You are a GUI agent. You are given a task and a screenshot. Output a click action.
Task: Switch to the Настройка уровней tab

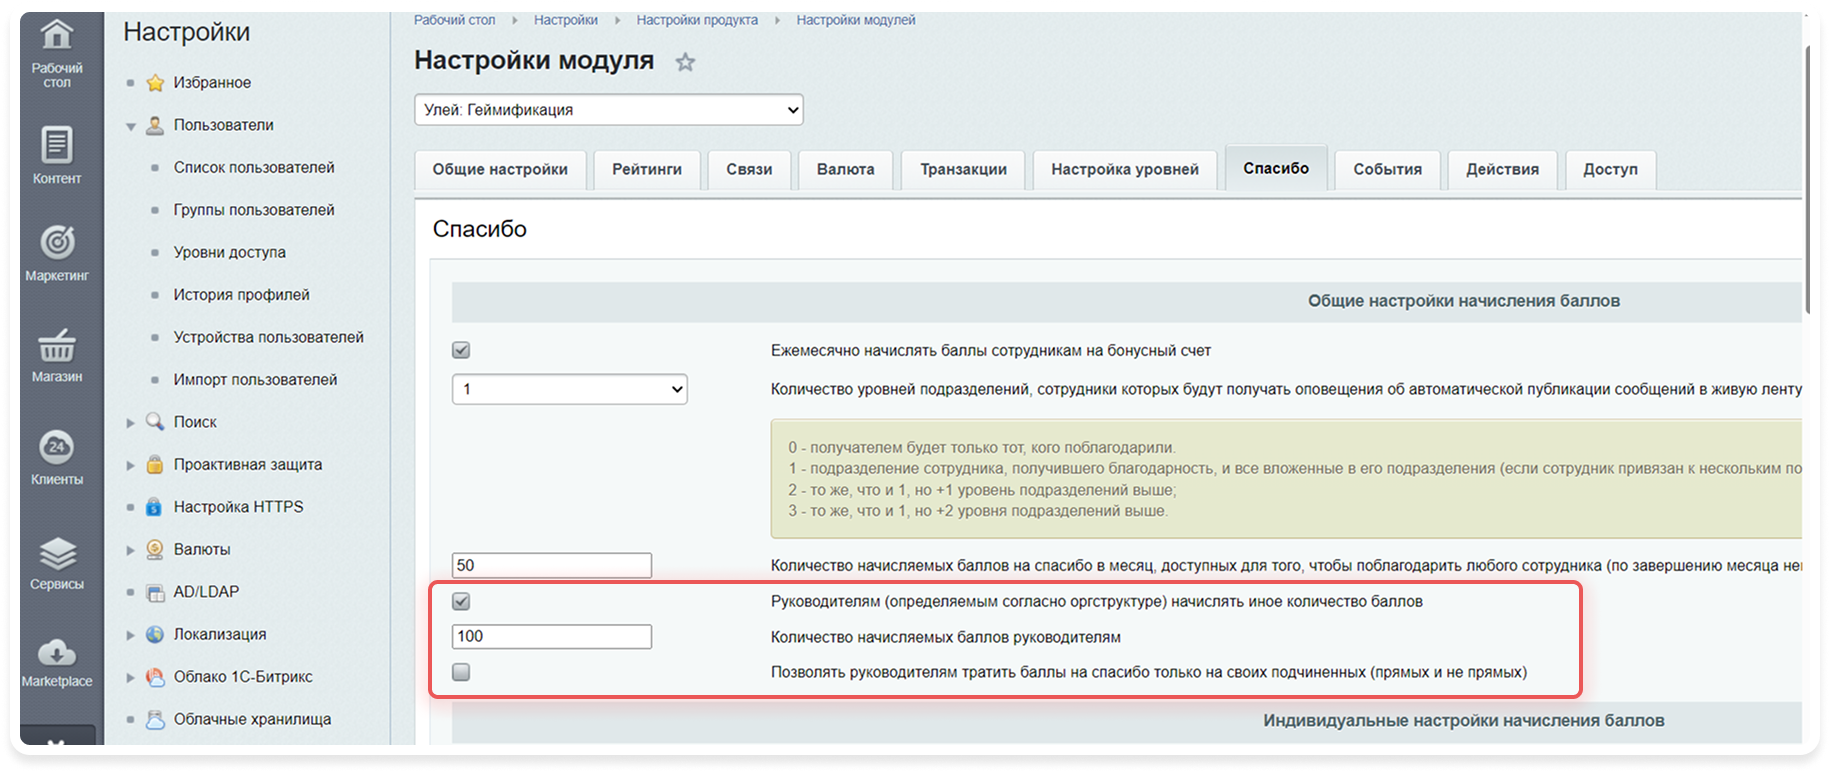1125,170
